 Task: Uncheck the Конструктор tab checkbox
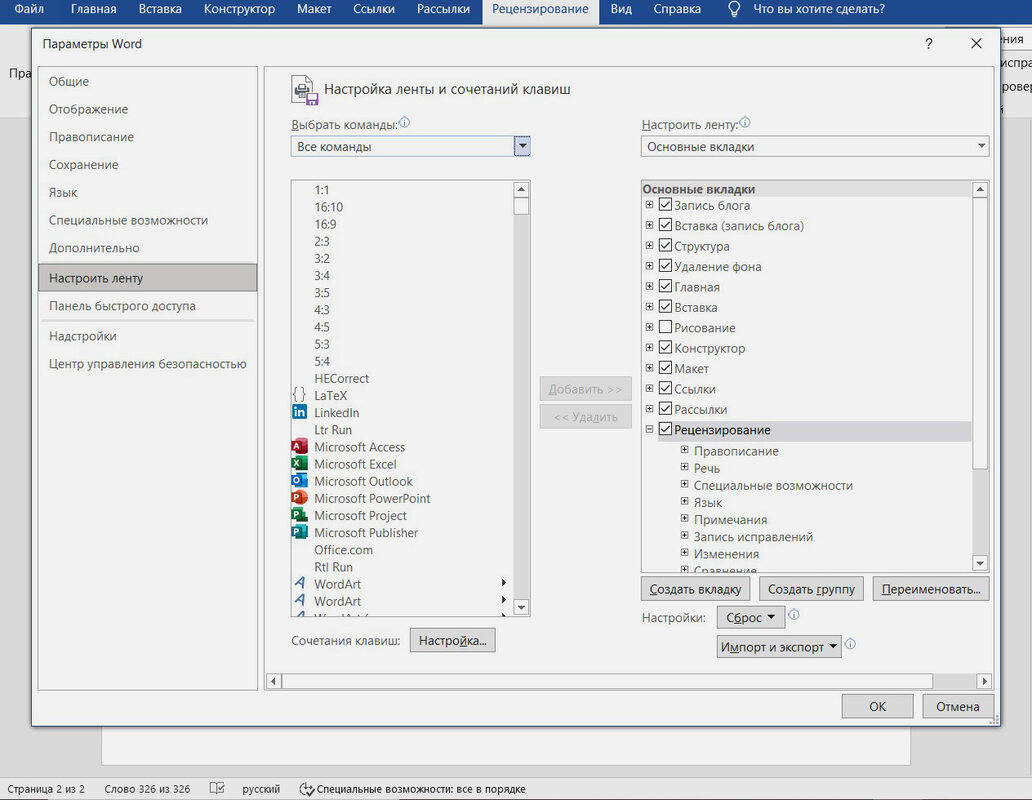665,348
